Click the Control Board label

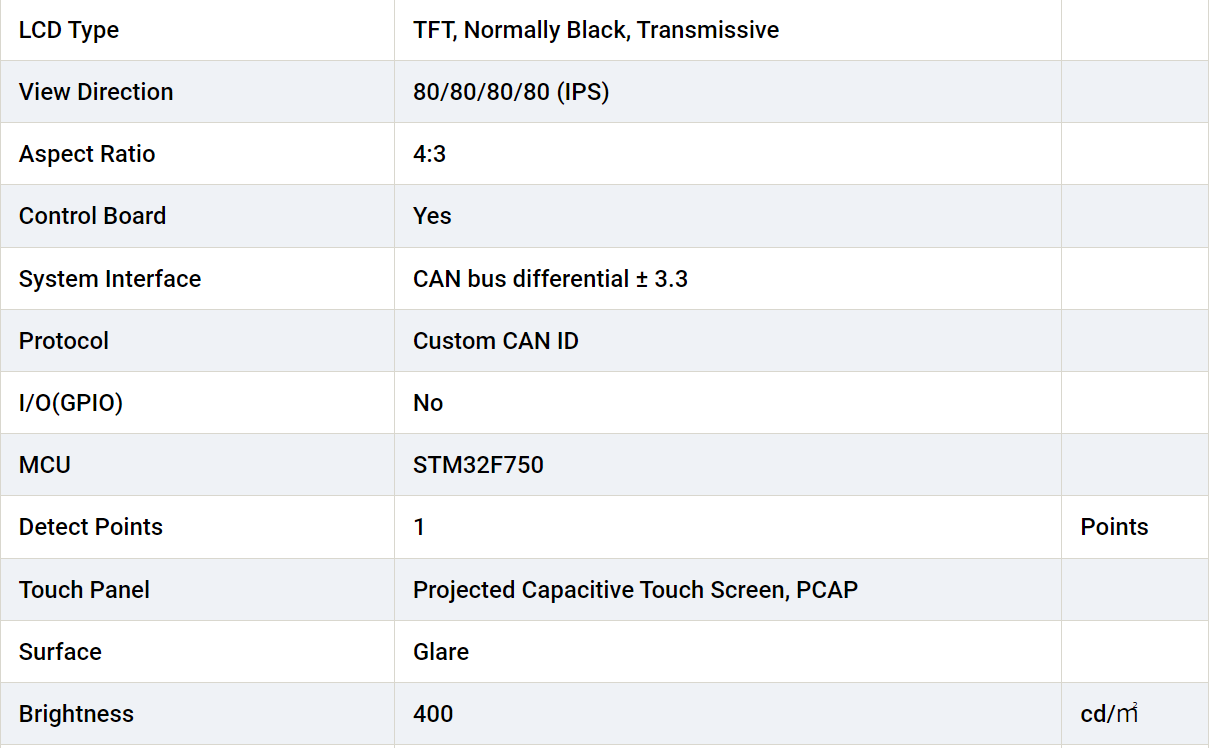[x=92, y=216]
